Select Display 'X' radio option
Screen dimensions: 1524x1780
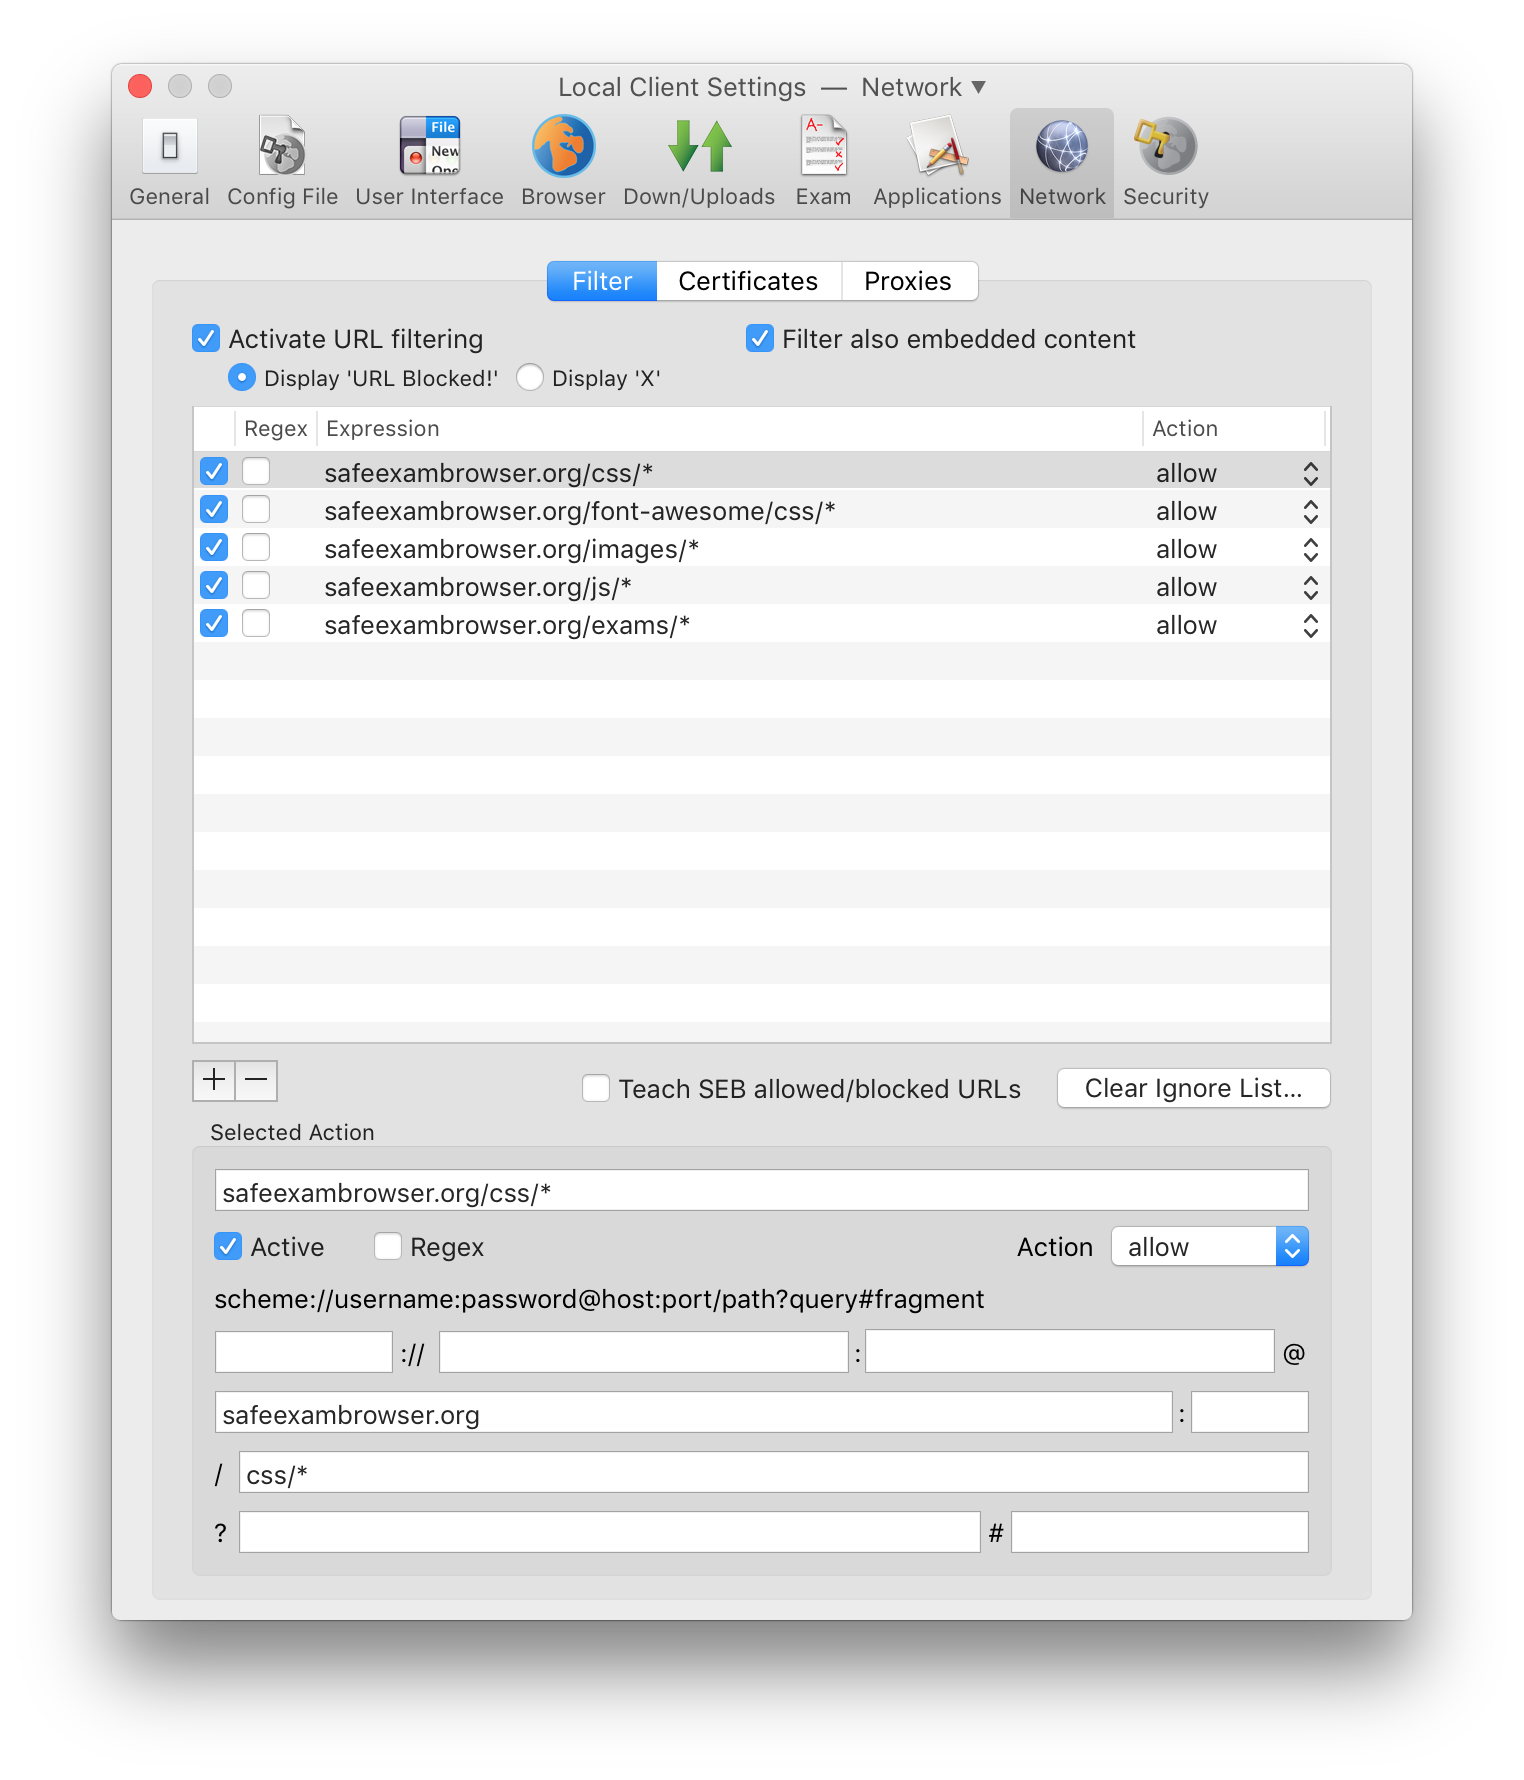[530, 377]
